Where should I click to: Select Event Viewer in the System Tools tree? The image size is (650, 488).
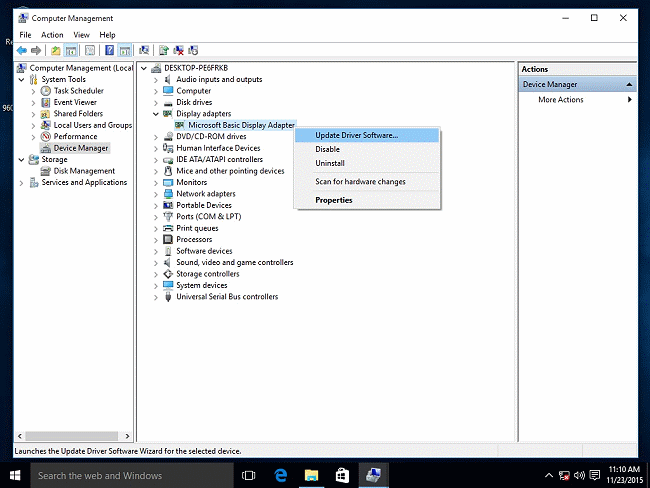click(x=75, y=102)
